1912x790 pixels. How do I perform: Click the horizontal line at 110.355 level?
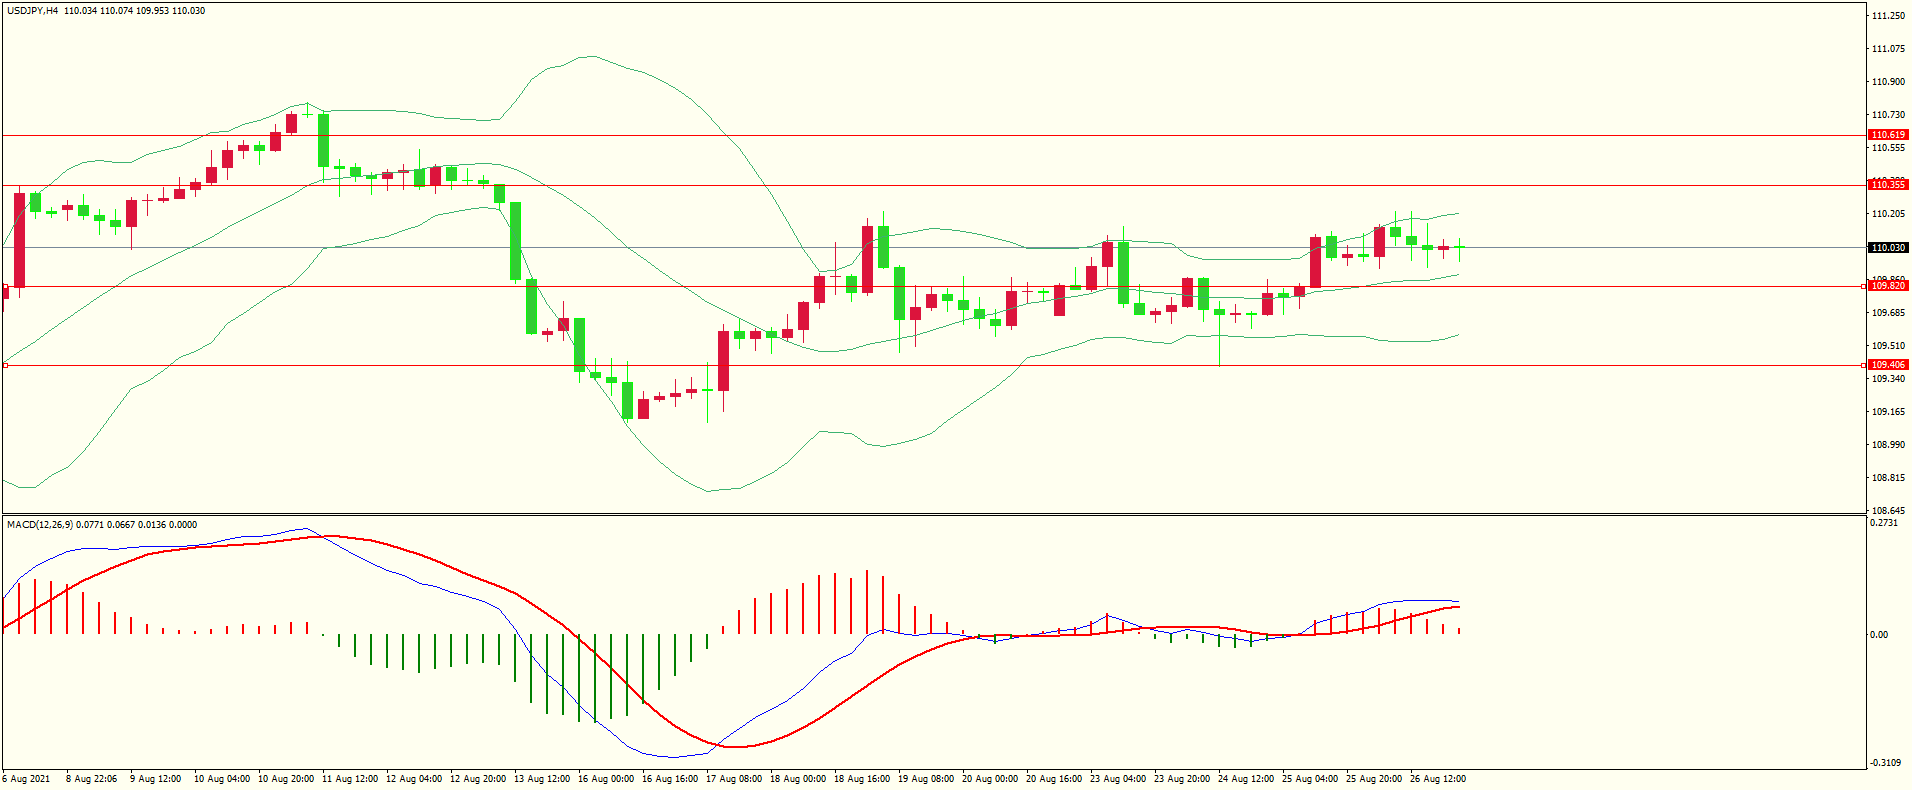934,185
